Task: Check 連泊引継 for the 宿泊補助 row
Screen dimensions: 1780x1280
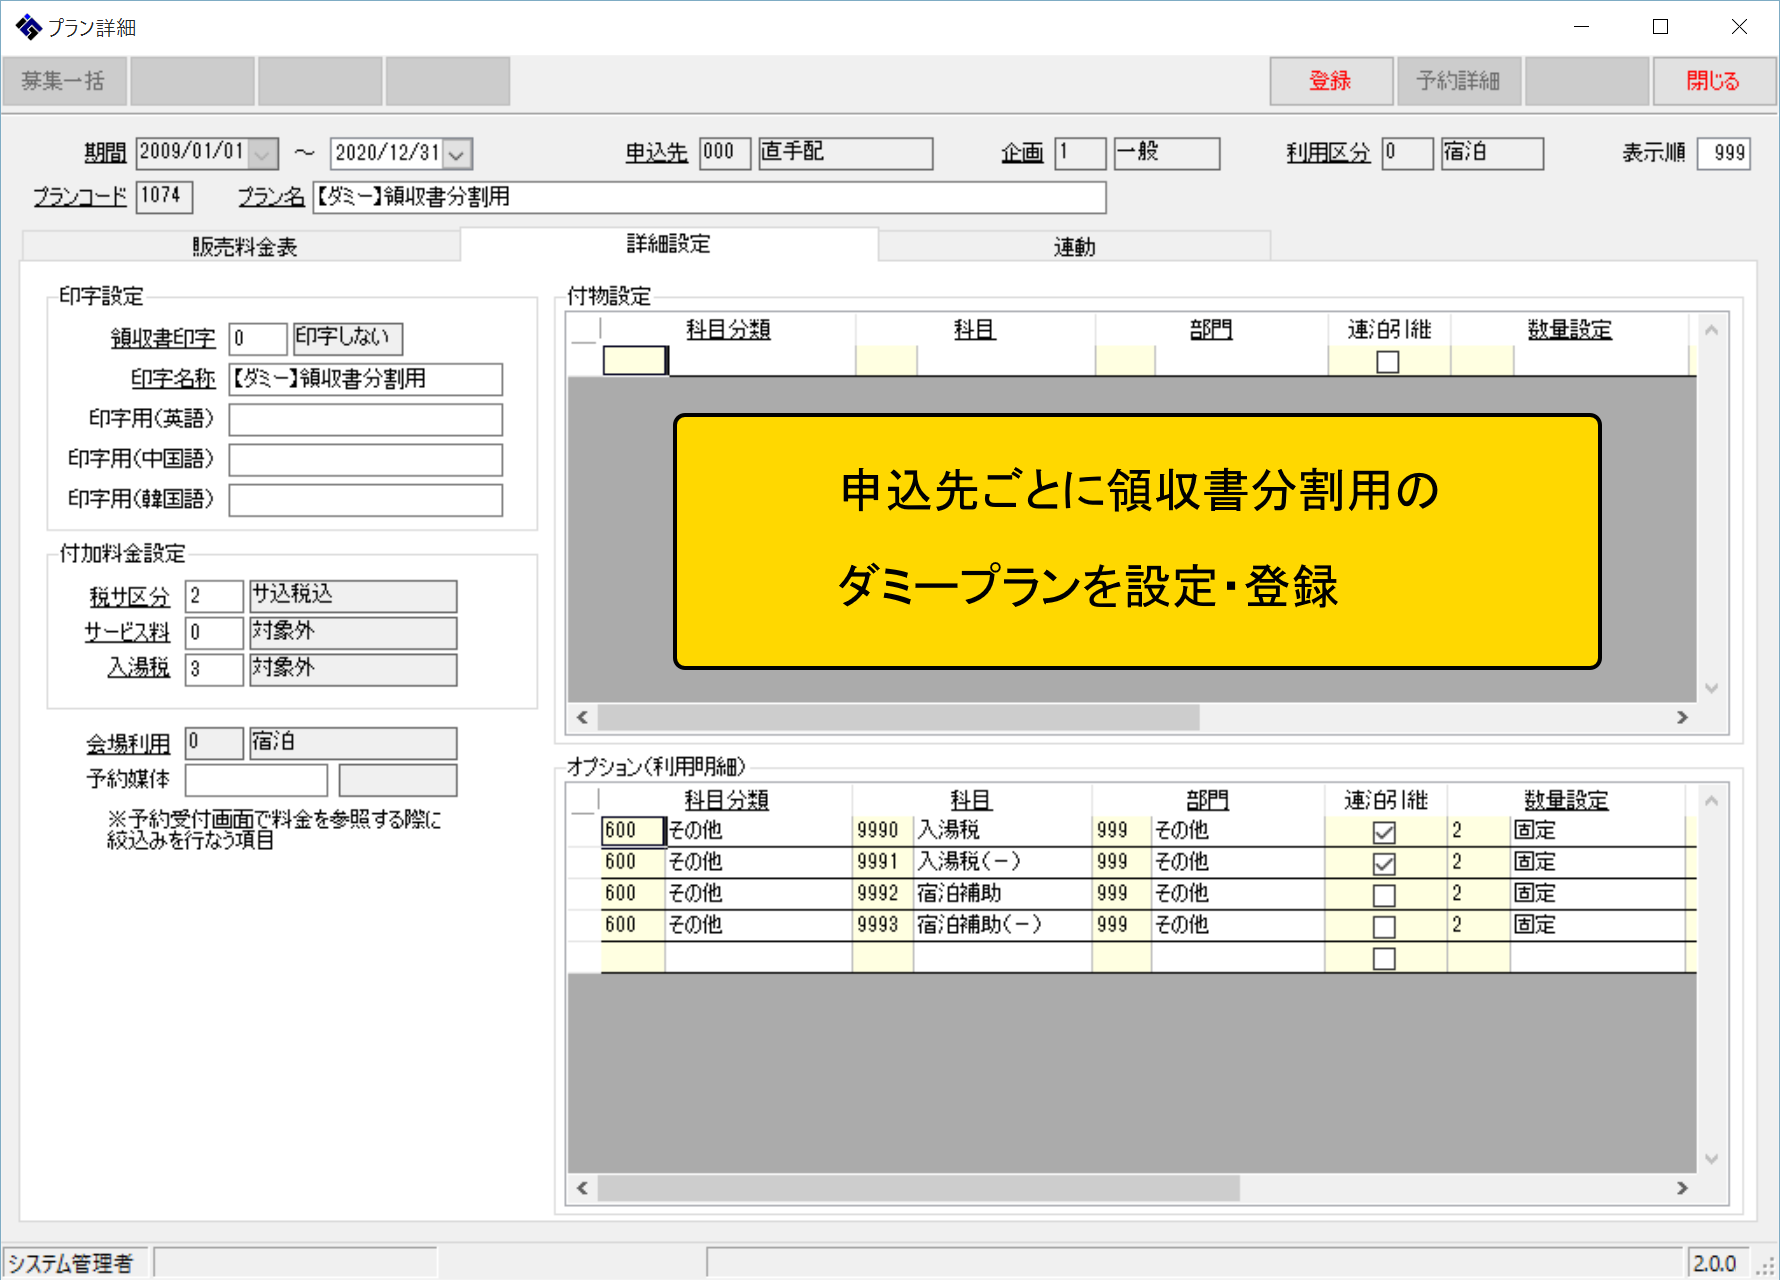Action: click(1384, 895)
